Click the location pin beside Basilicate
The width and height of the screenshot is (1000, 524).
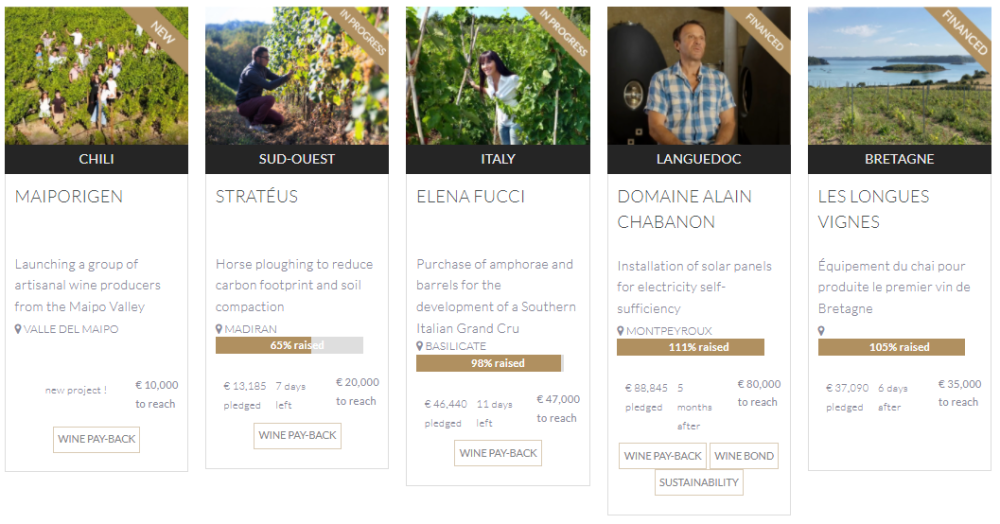tap(420, 346)
